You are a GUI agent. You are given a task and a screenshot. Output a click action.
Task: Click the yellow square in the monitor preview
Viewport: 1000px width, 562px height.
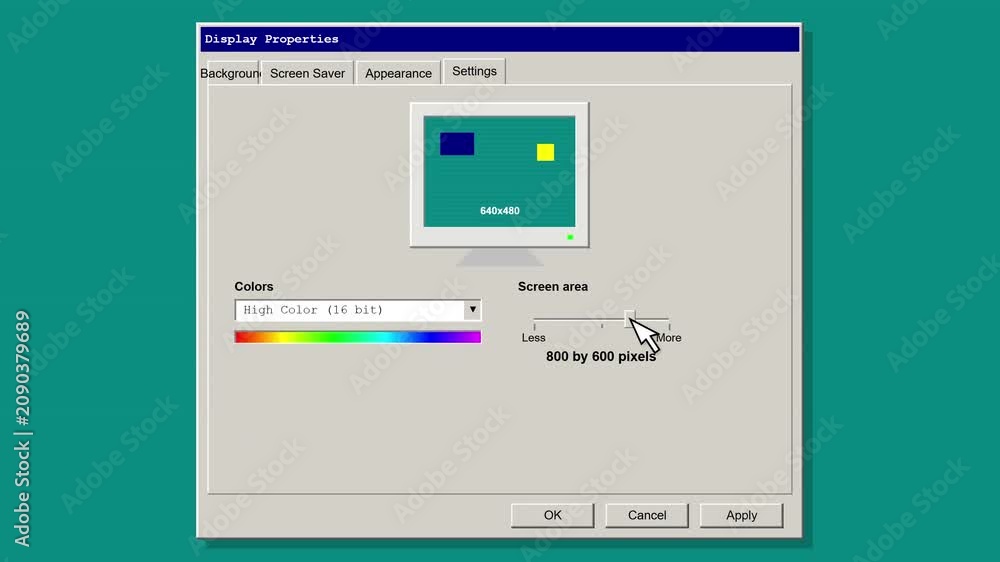pyautogui.click(x=545, y=152)
